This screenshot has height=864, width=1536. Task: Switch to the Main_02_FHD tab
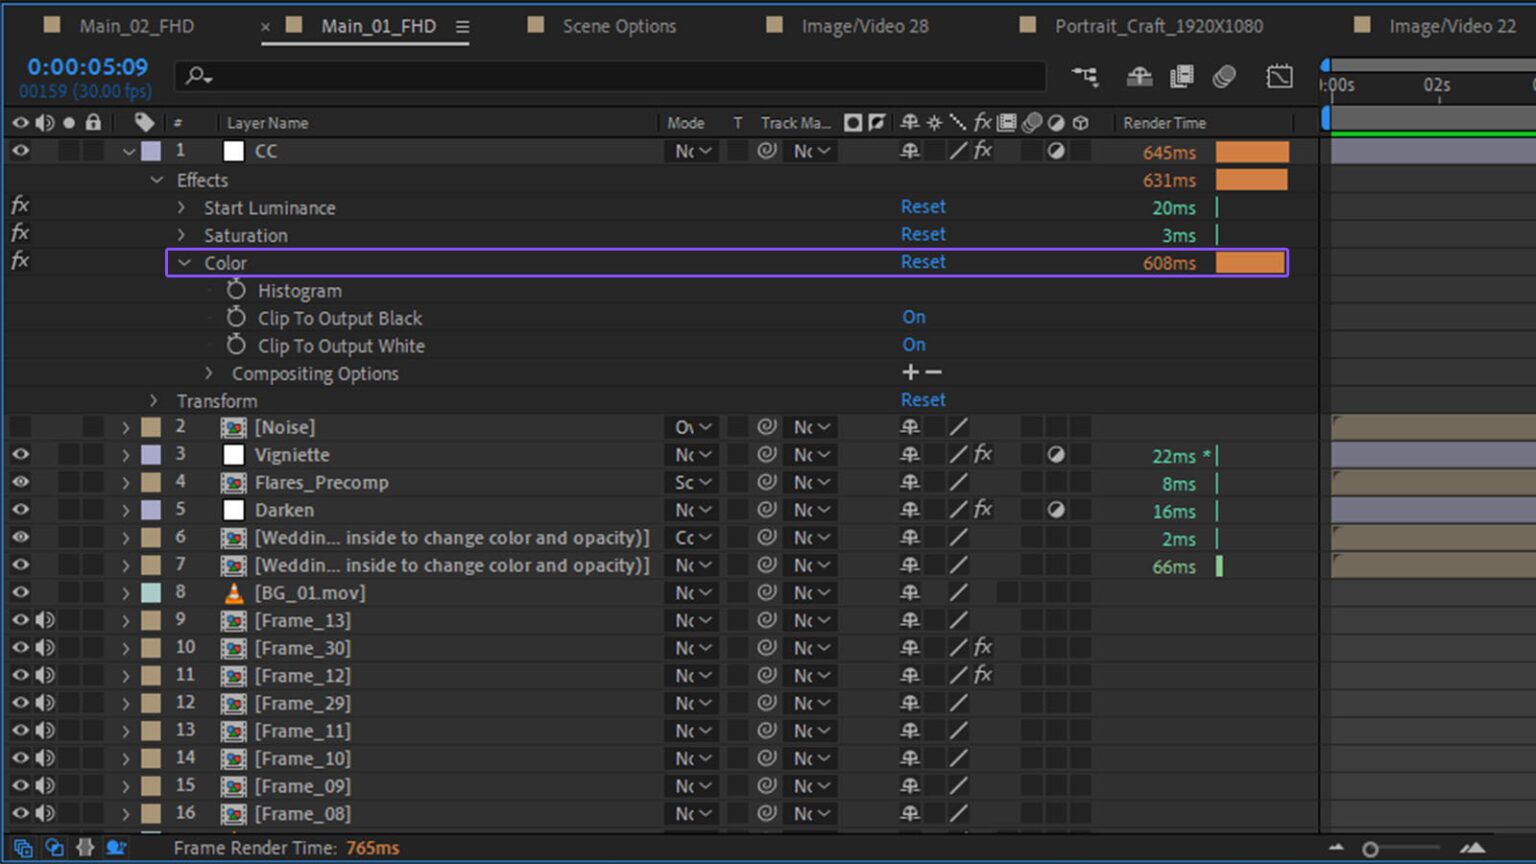tap(137, 26)
